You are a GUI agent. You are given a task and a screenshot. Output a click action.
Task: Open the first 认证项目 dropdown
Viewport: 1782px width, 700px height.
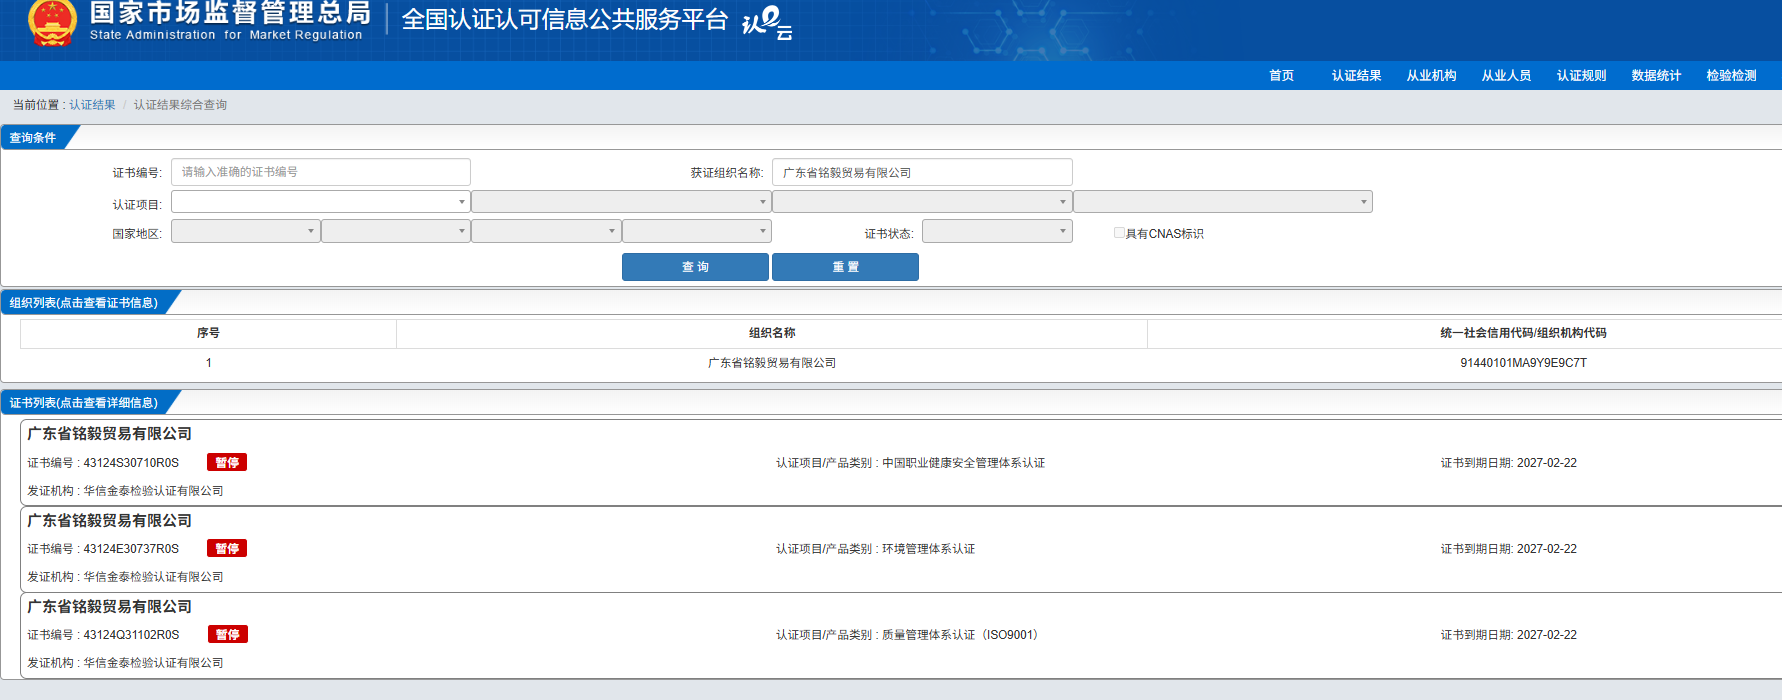click(320, 202)
